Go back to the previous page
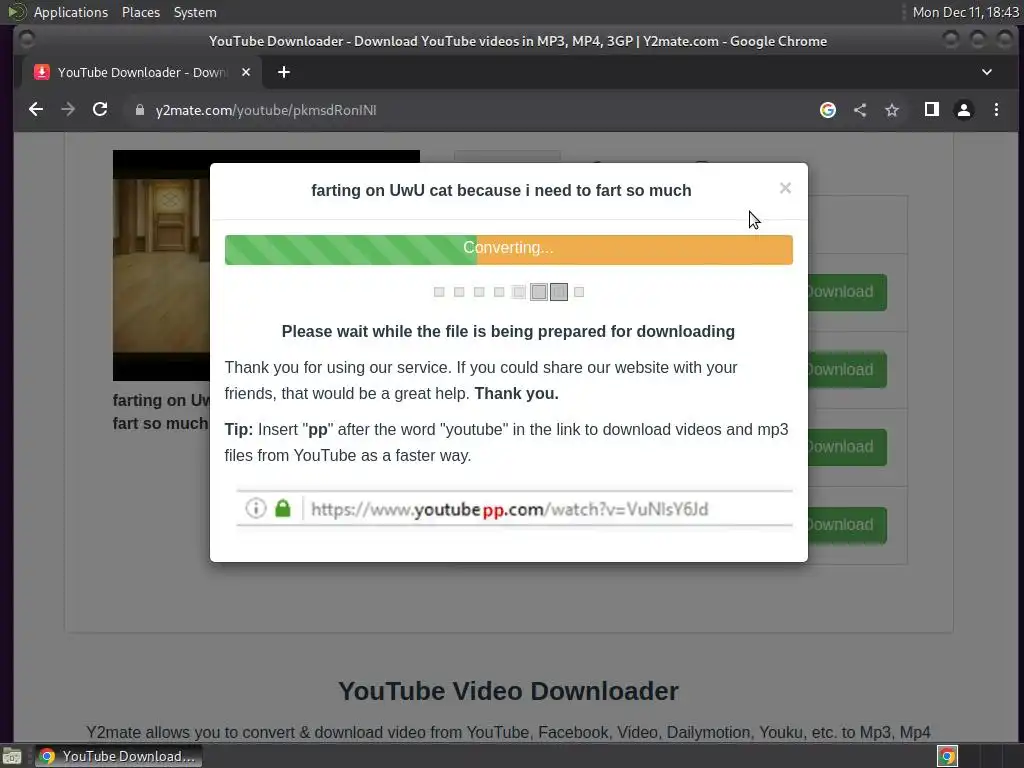This screenshot has height=768, width=1024. point(36,110)
